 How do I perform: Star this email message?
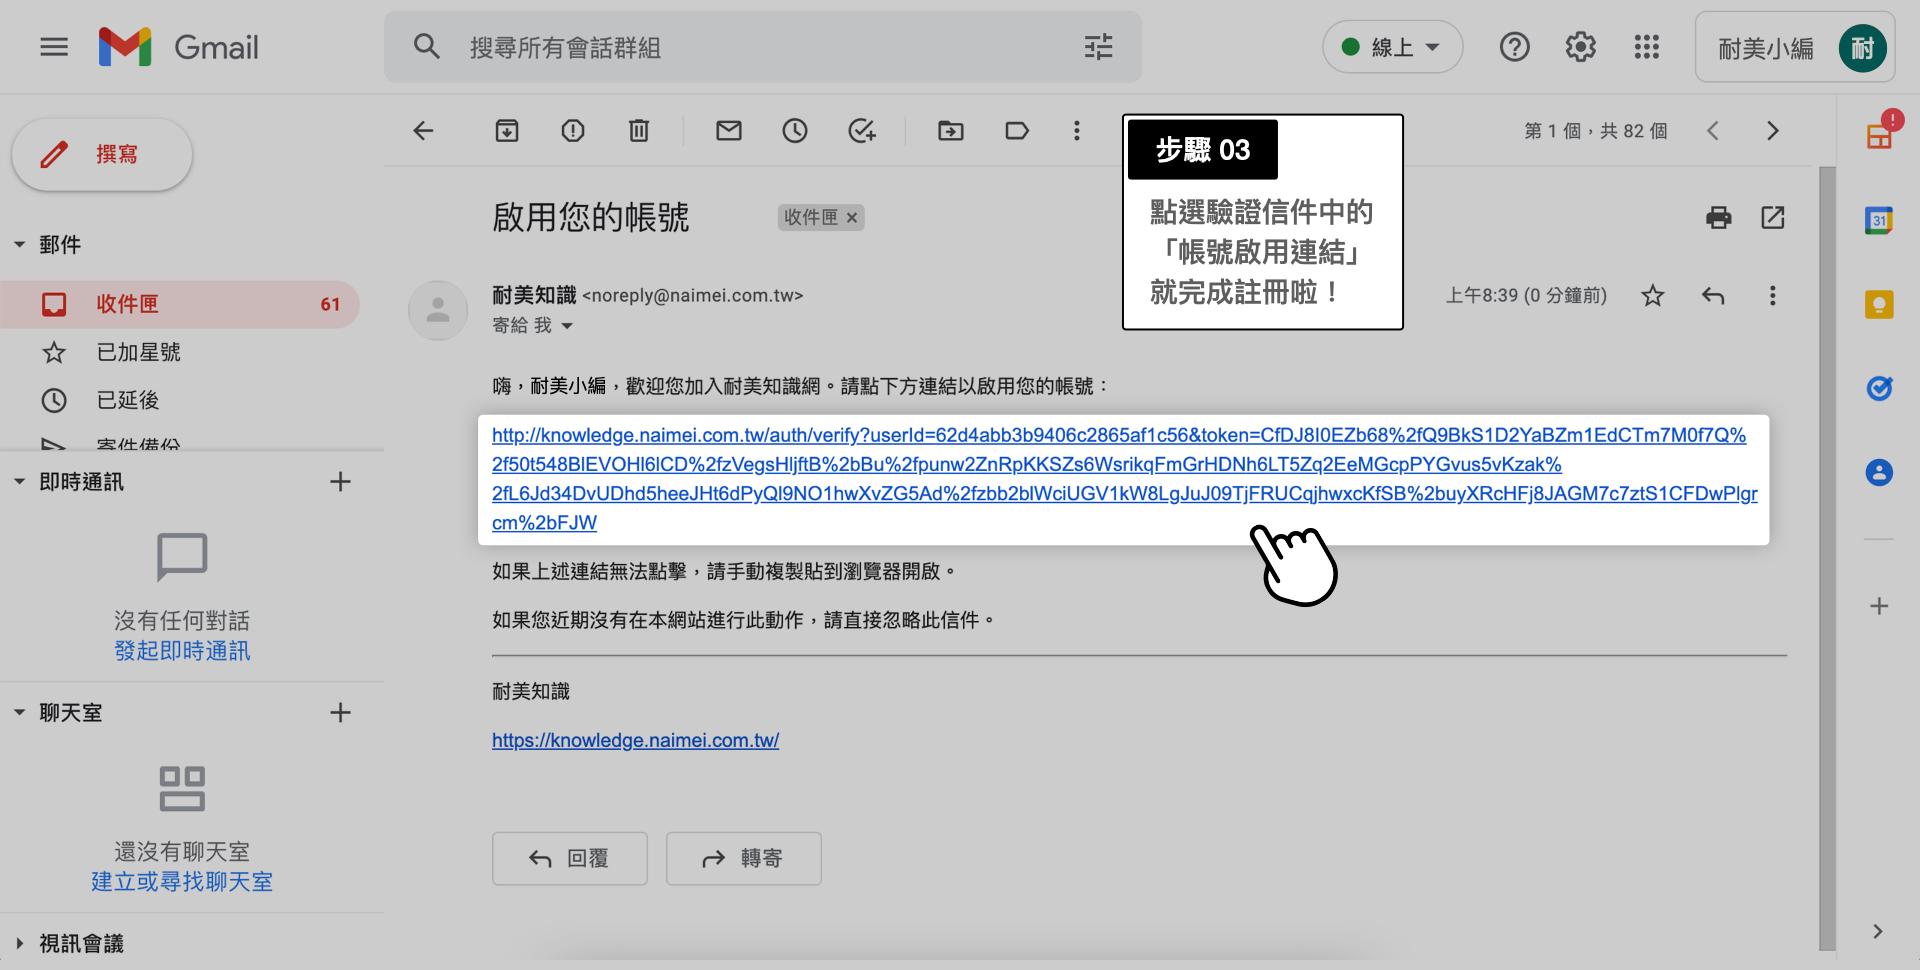(1653, 296)
